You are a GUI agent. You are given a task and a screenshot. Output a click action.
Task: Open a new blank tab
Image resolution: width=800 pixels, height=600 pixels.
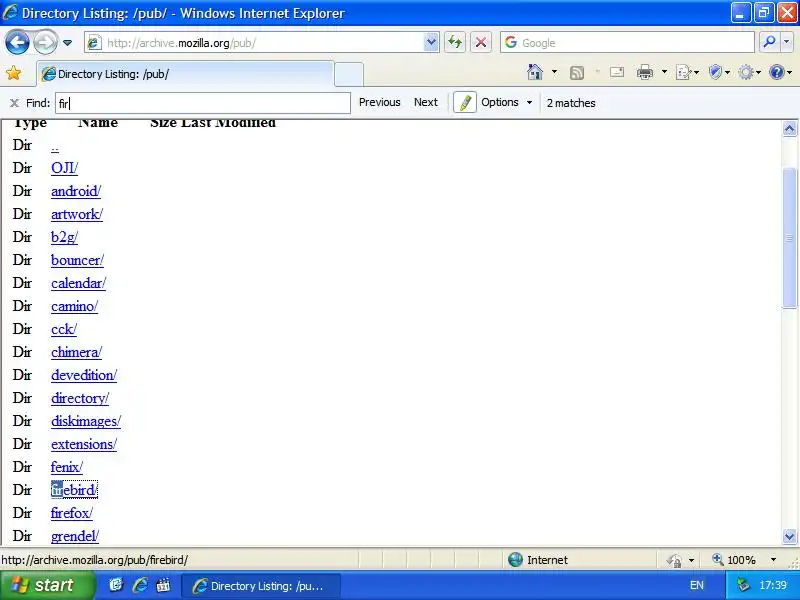[x=349, y=74]
